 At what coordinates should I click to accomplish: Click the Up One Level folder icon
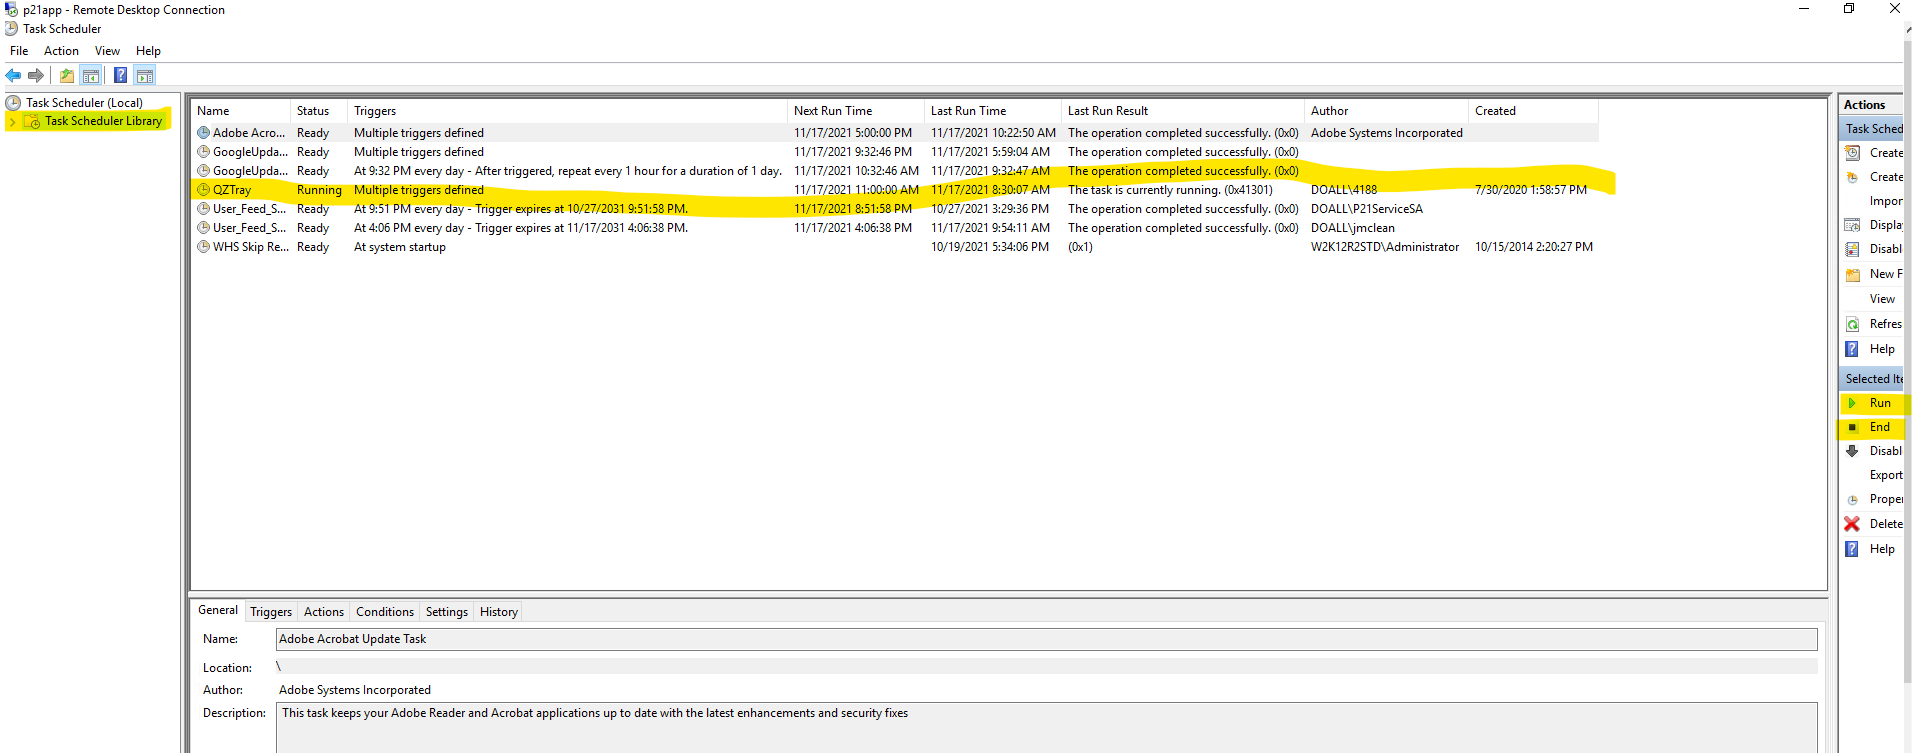66,75
